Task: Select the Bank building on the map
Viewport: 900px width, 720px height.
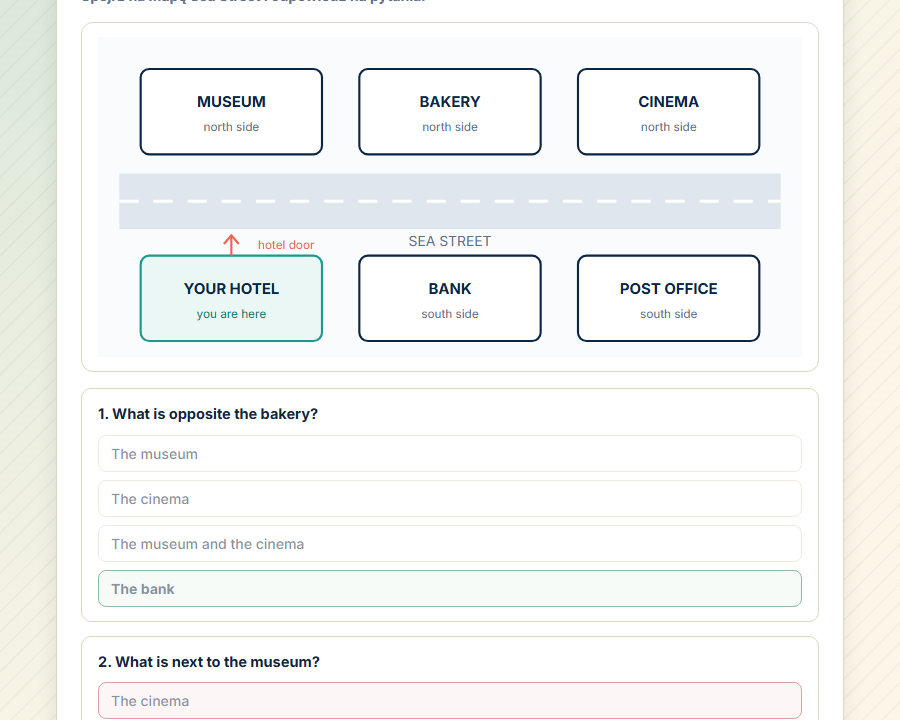Action: pyautogui.click(x=450, y=299)
